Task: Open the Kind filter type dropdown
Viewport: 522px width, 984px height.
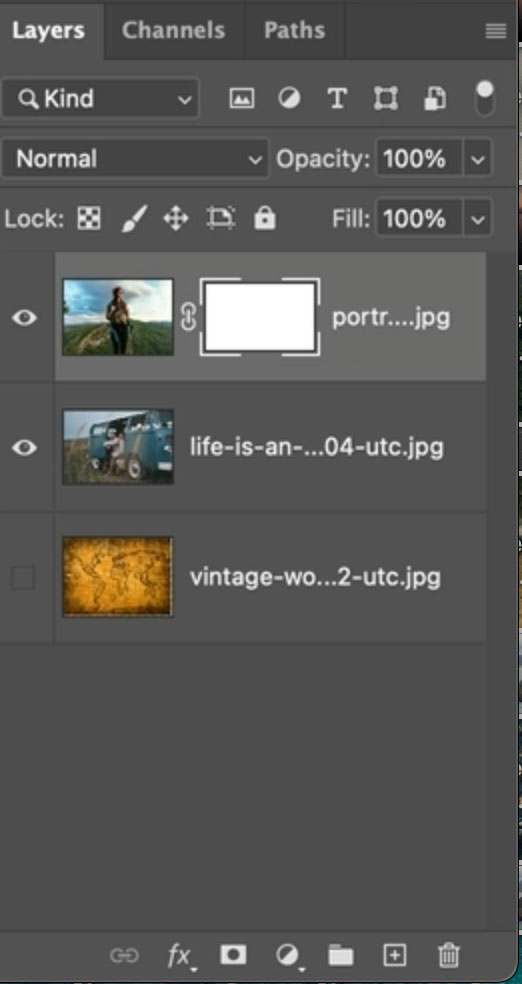Action: point(100,99)
